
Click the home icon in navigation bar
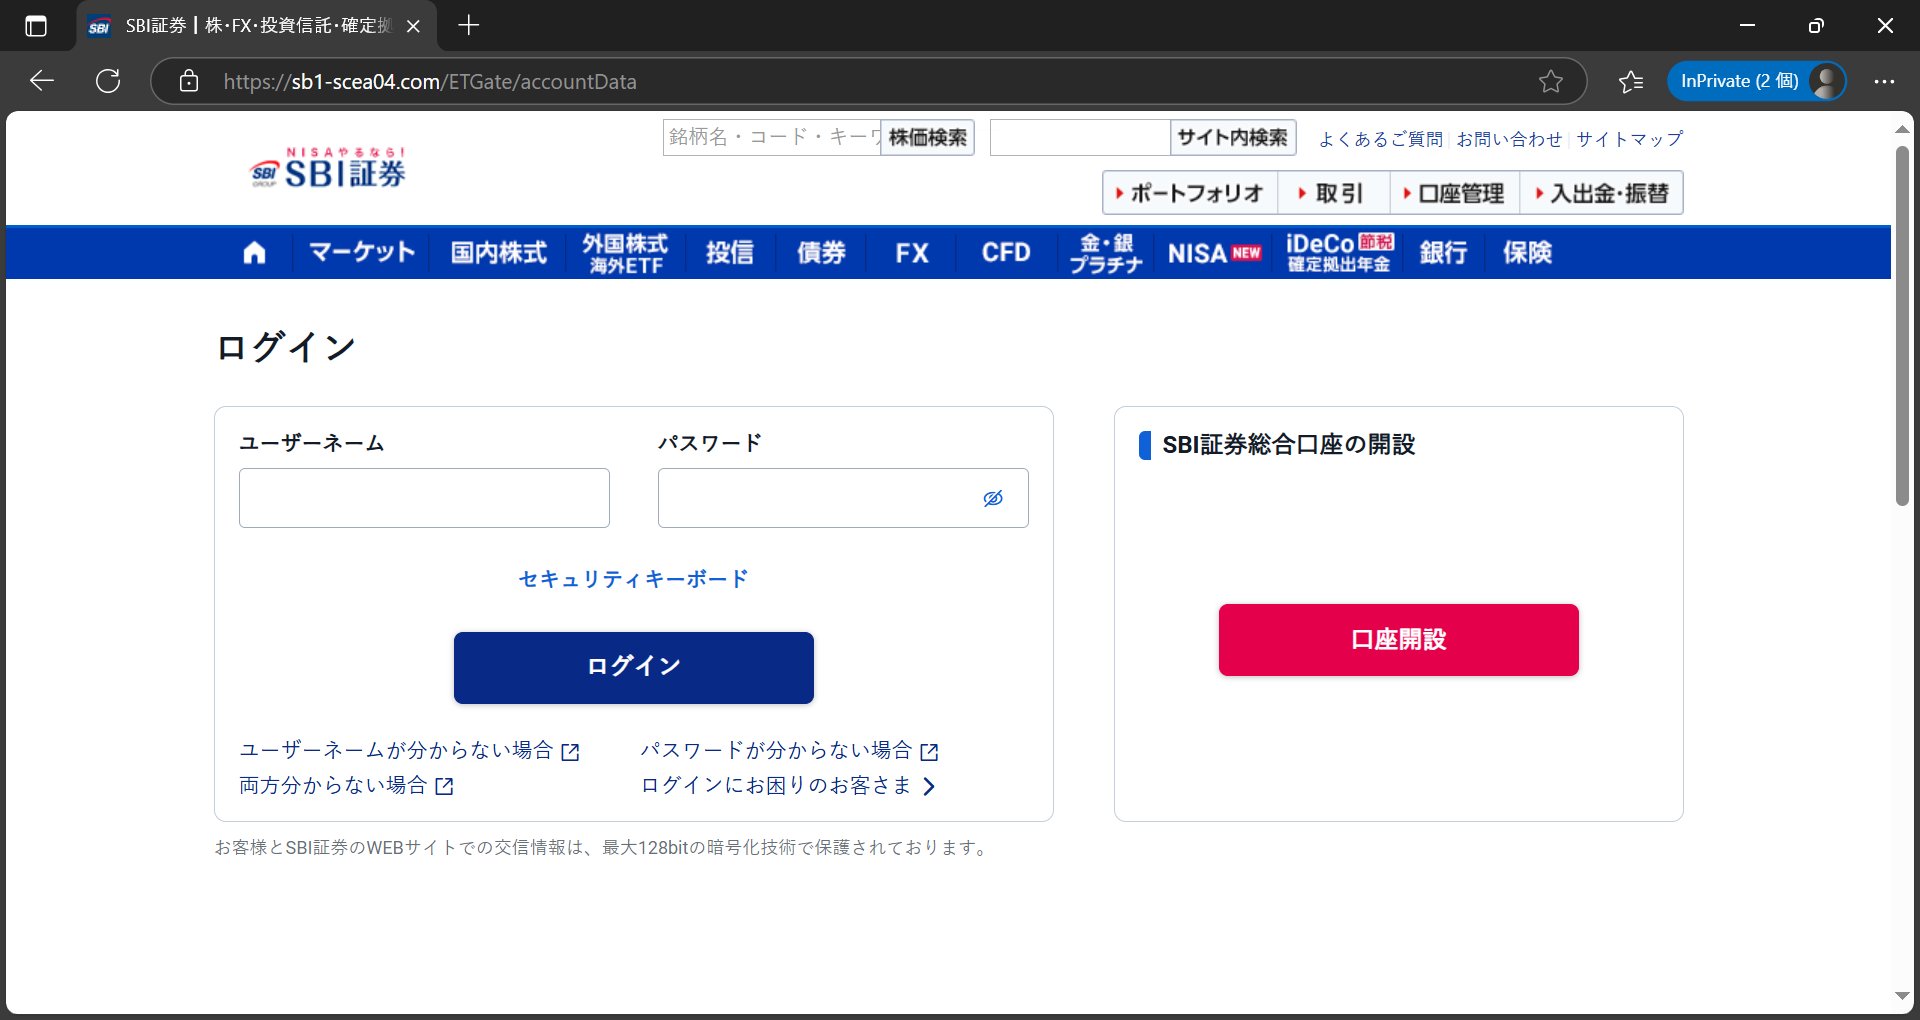tap(255, 252)
